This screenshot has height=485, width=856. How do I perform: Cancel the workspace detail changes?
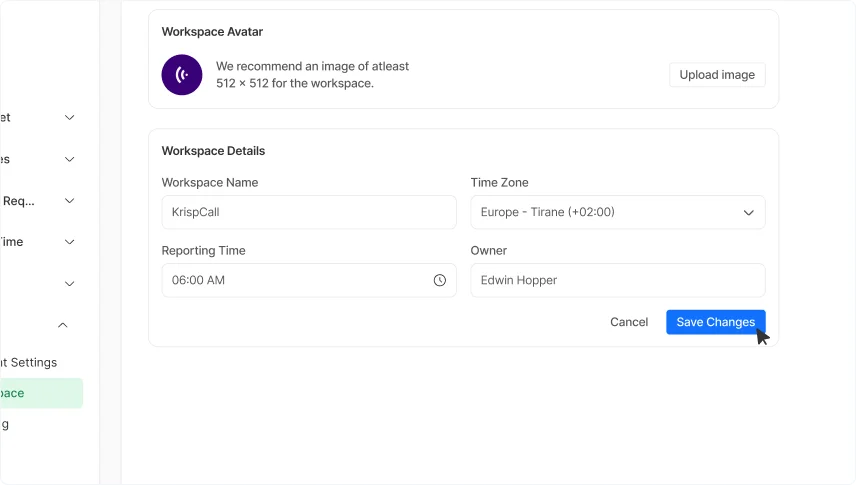(x=629, y=322)
